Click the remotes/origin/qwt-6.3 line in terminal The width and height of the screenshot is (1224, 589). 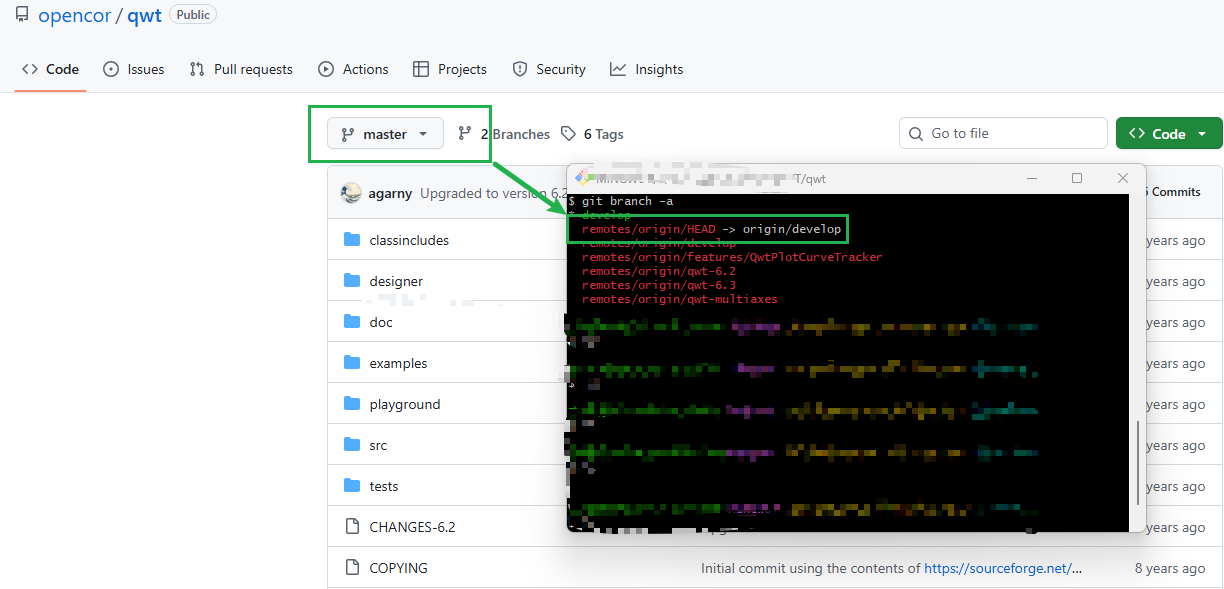point(659,285)
